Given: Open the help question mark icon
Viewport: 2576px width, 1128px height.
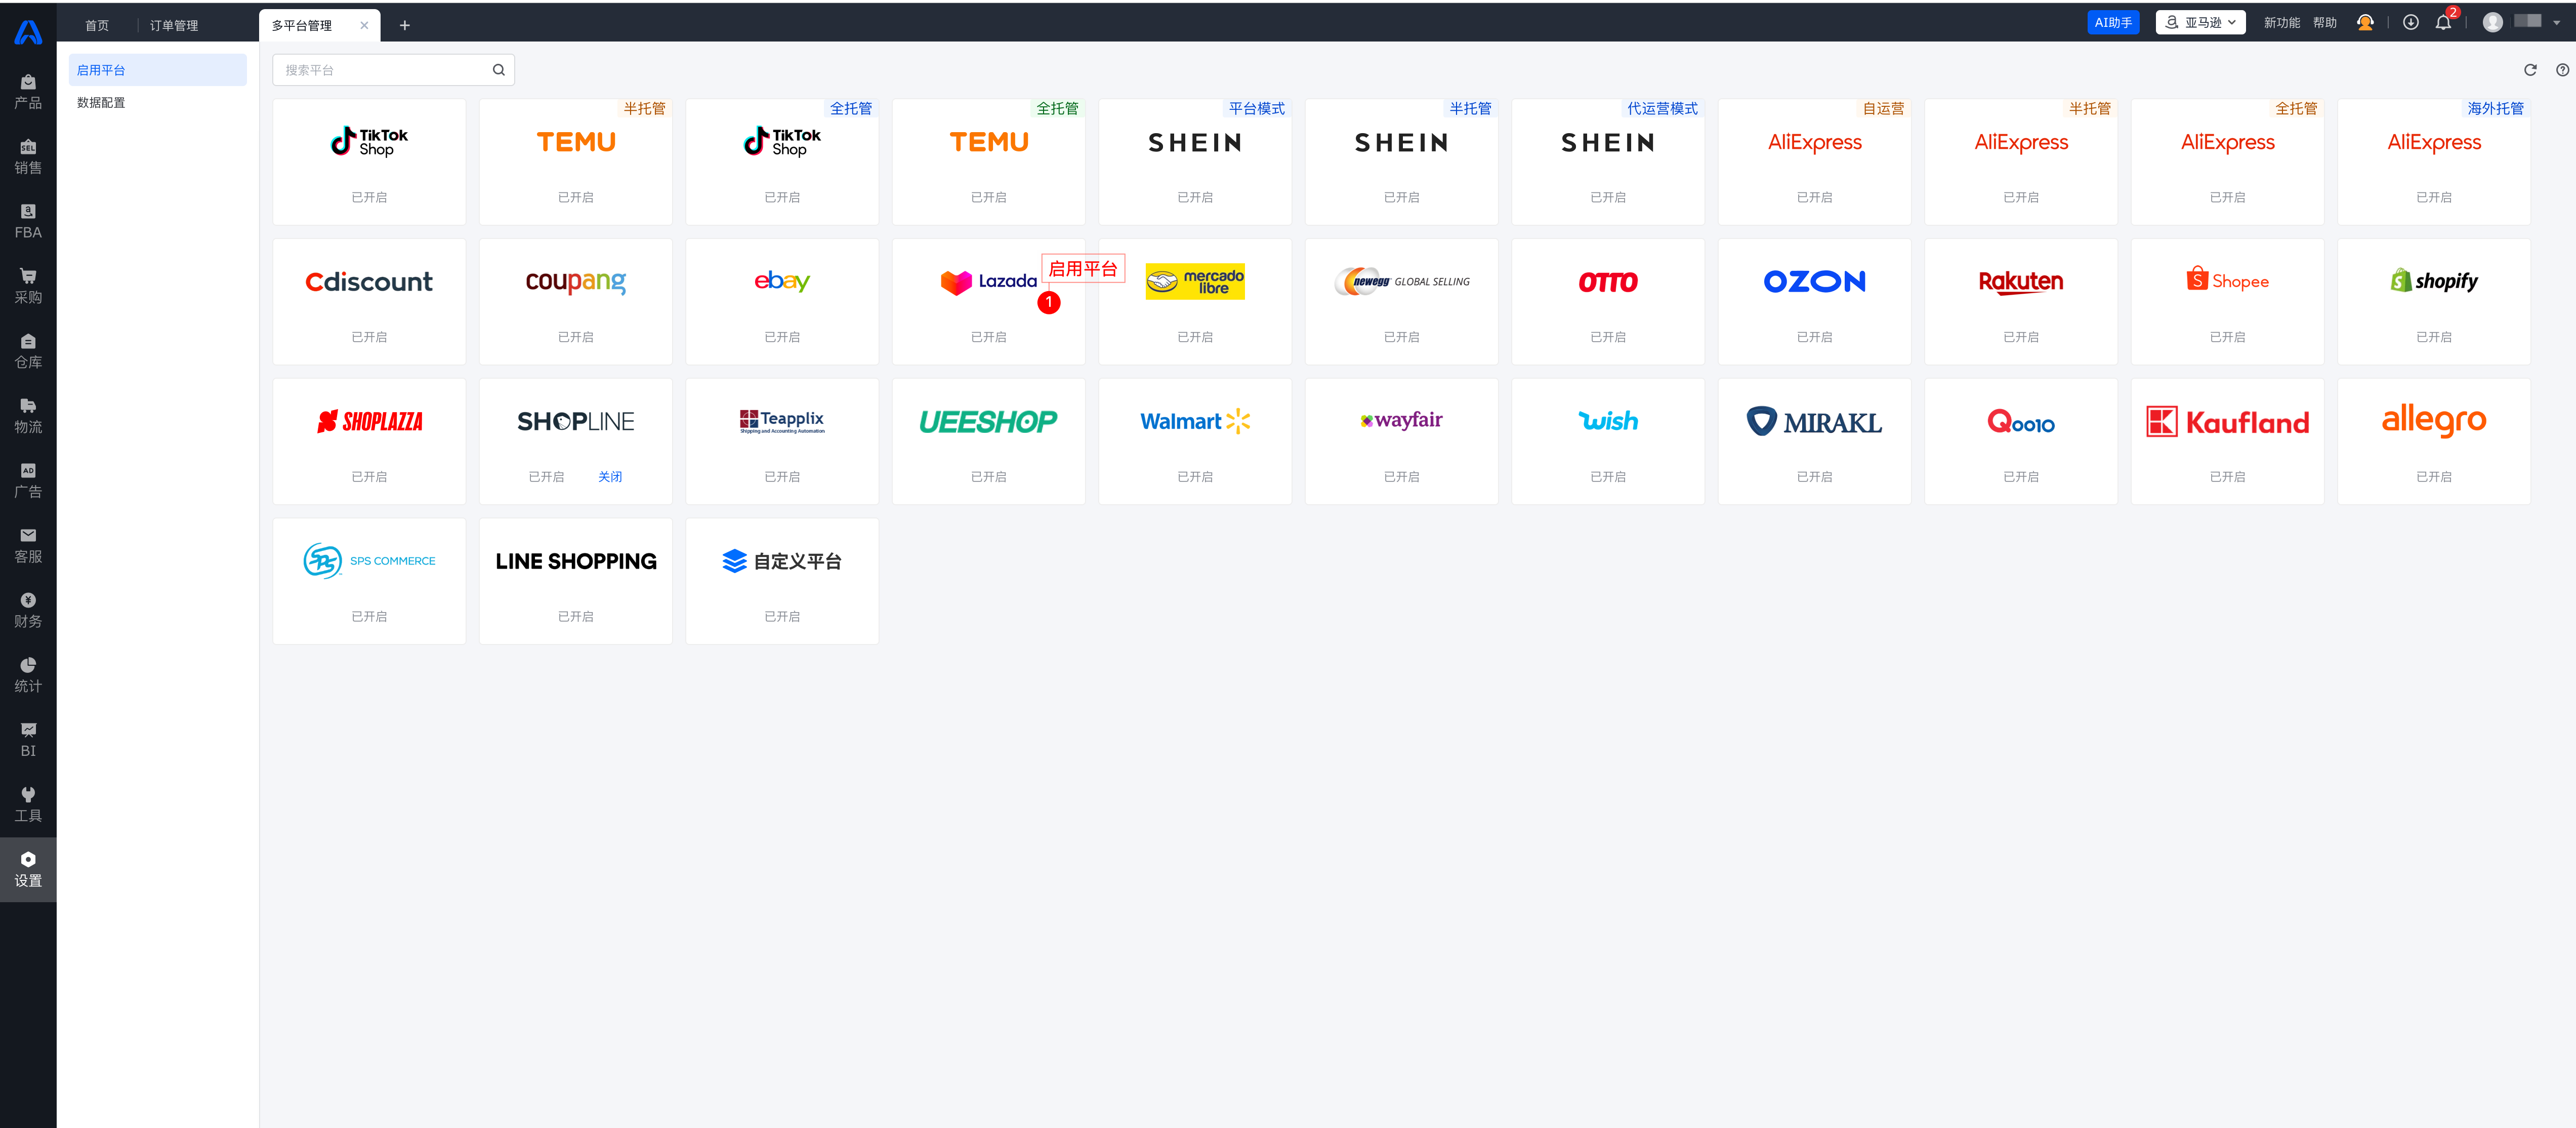Looking at the screenshot, I should click(2562, 70).
